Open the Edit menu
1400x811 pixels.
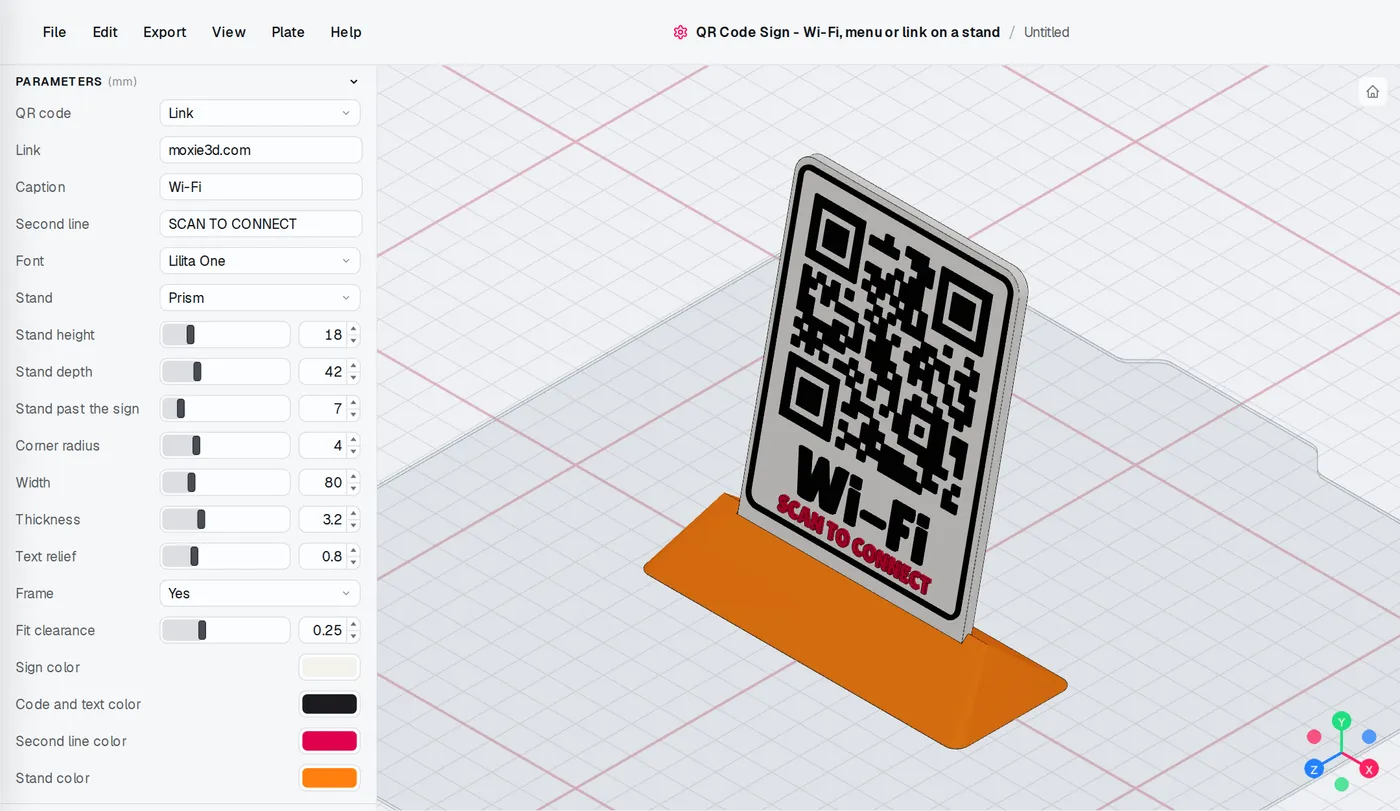click(x=105, y=32)
